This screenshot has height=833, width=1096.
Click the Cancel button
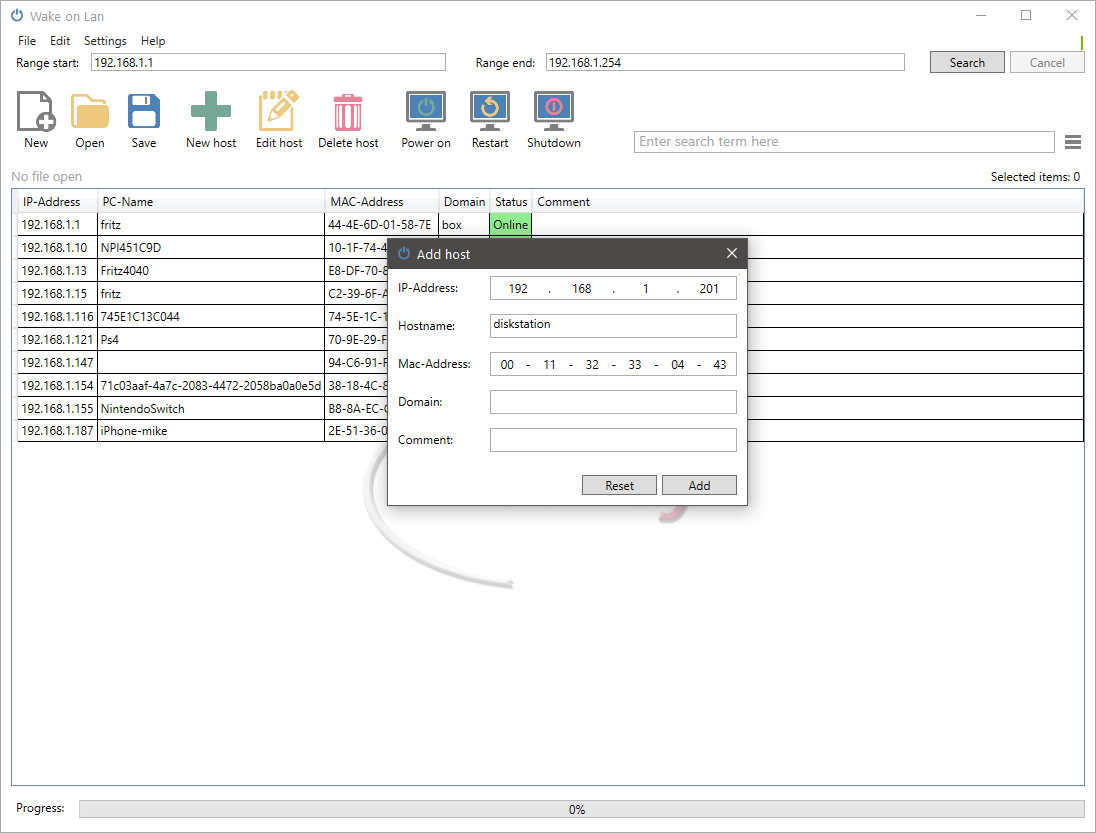coord(1046,62)
